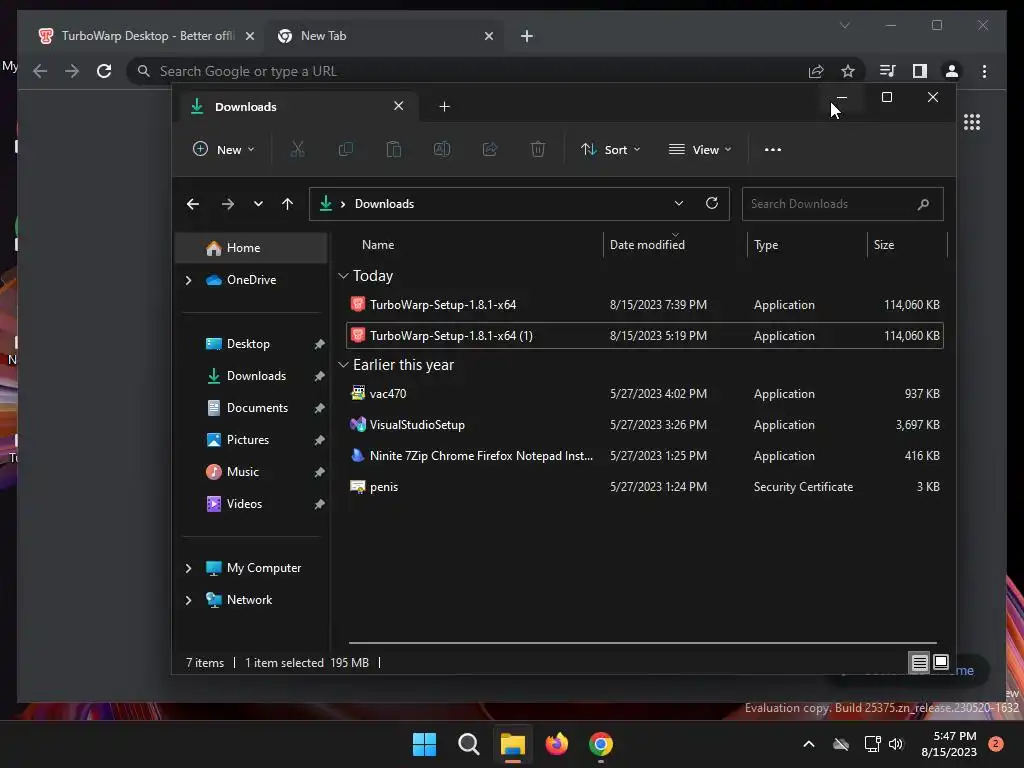Image resolution: width=1024 pixels, height=768 pixels.
Task: Click the Delete trash icon in Explorer toolbar
Action: tap(537, 150)
